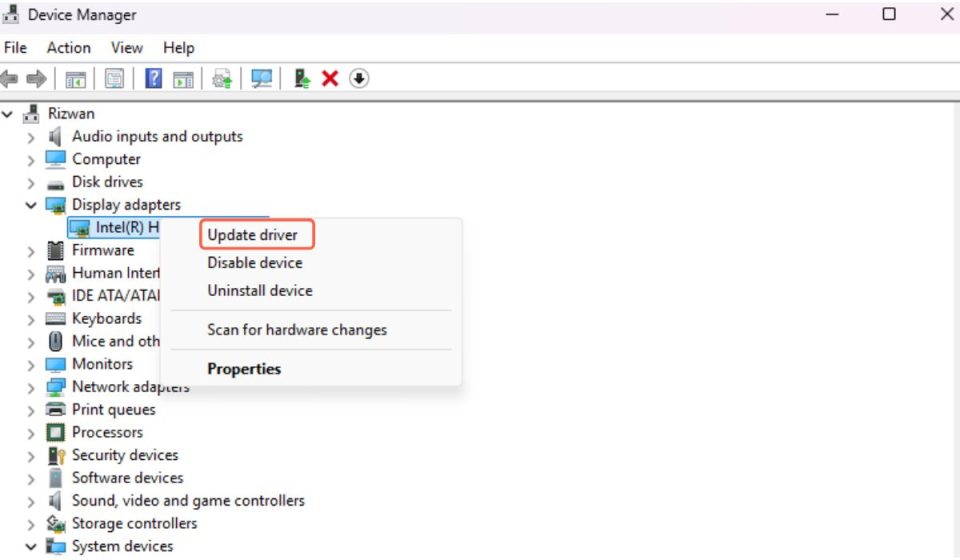Image resolution: width=960 pixels, height=560 pixels.
Task: Select the Storage controllers label
Action: tap(134, 523)
